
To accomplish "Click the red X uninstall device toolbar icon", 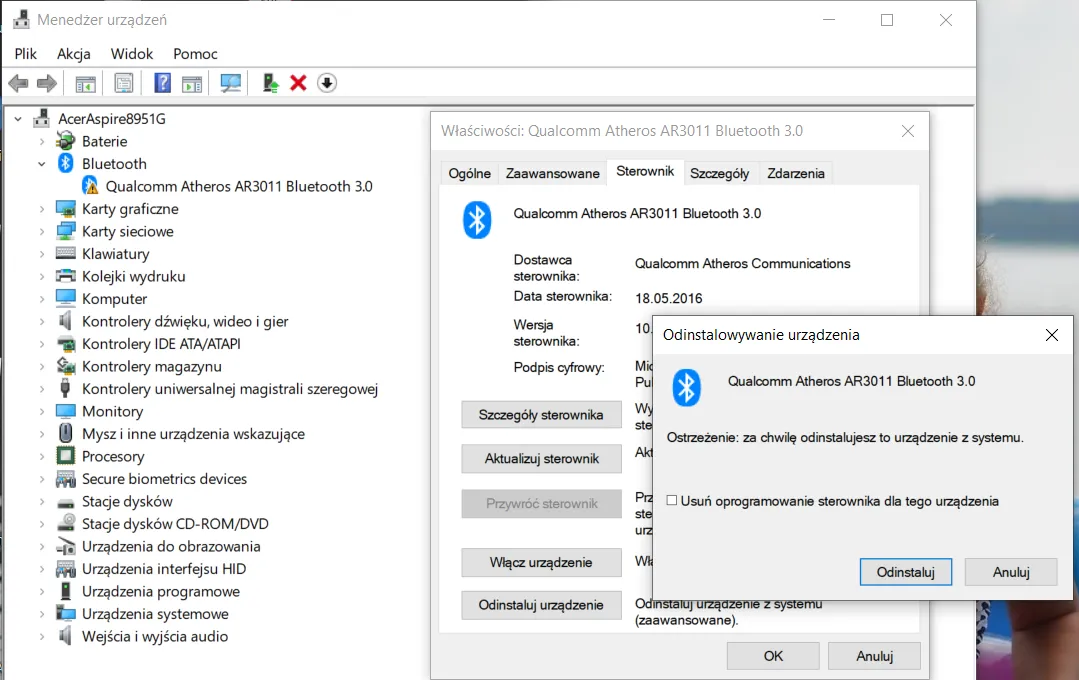I will pos(298,83).
